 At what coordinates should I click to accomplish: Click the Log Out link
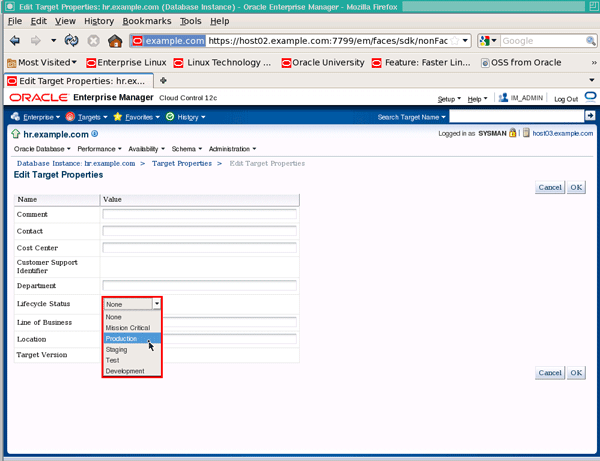click(x=566, y=99)
